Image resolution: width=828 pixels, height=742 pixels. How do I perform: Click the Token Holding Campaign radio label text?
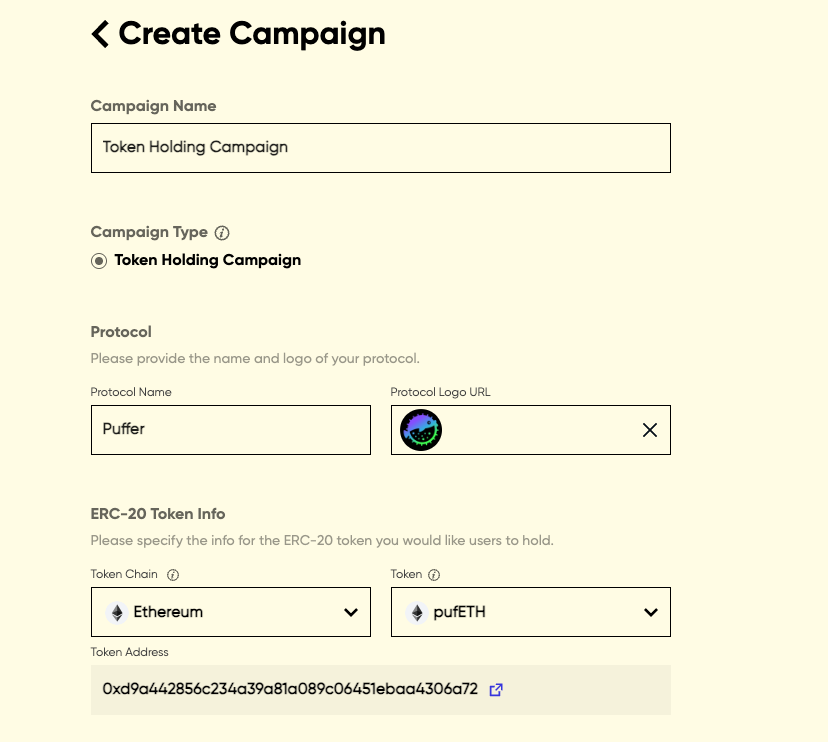pyautogui.click(x=207, y=261)
